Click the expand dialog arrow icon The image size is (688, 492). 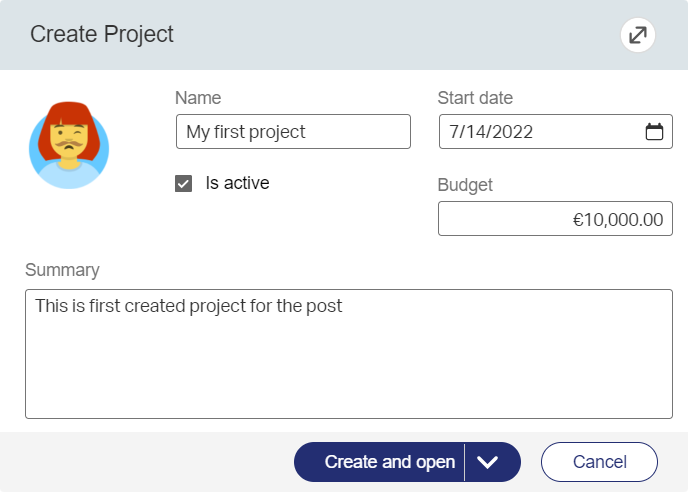point(636,36)
